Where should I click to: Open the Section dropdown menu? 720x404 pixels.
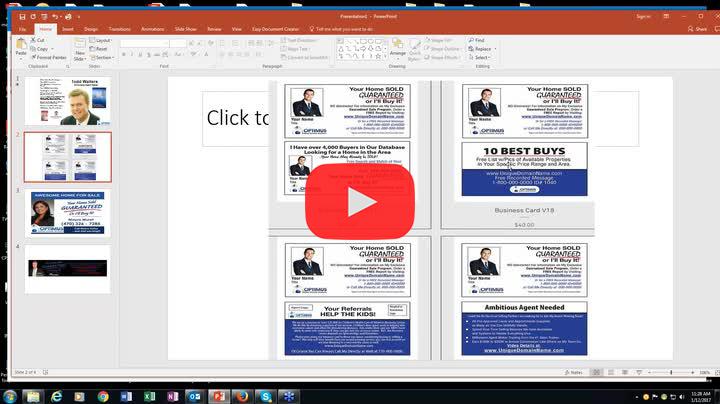pos(103,57)
